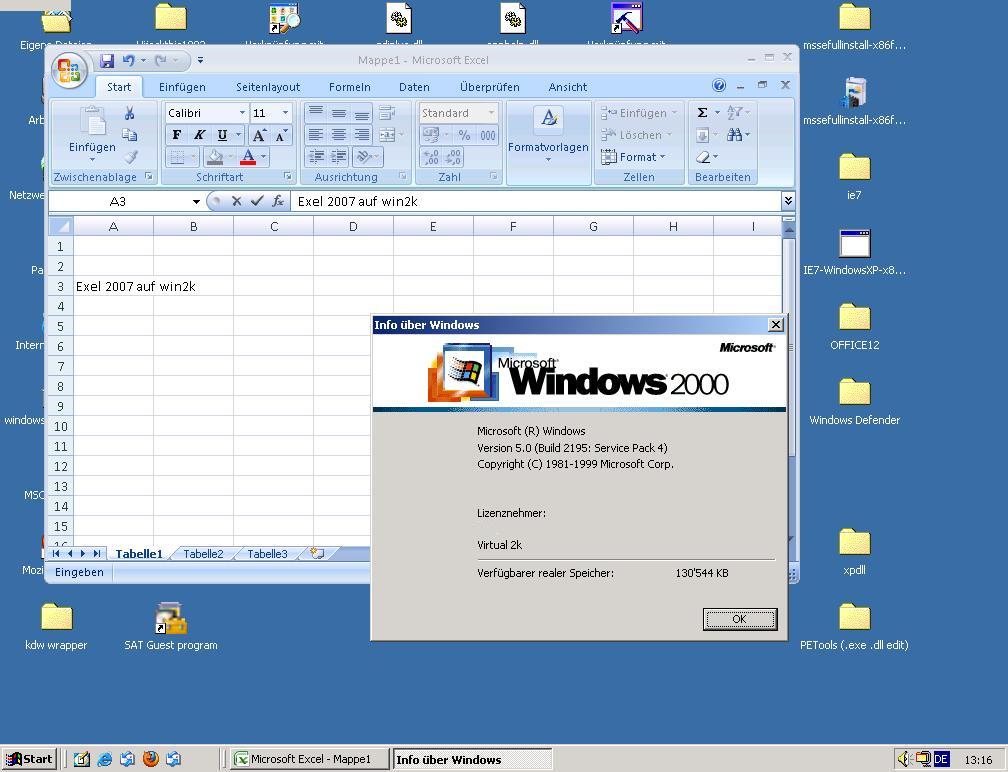
Task: Toggle bold formatting (F)
Action: coord(177,135)
